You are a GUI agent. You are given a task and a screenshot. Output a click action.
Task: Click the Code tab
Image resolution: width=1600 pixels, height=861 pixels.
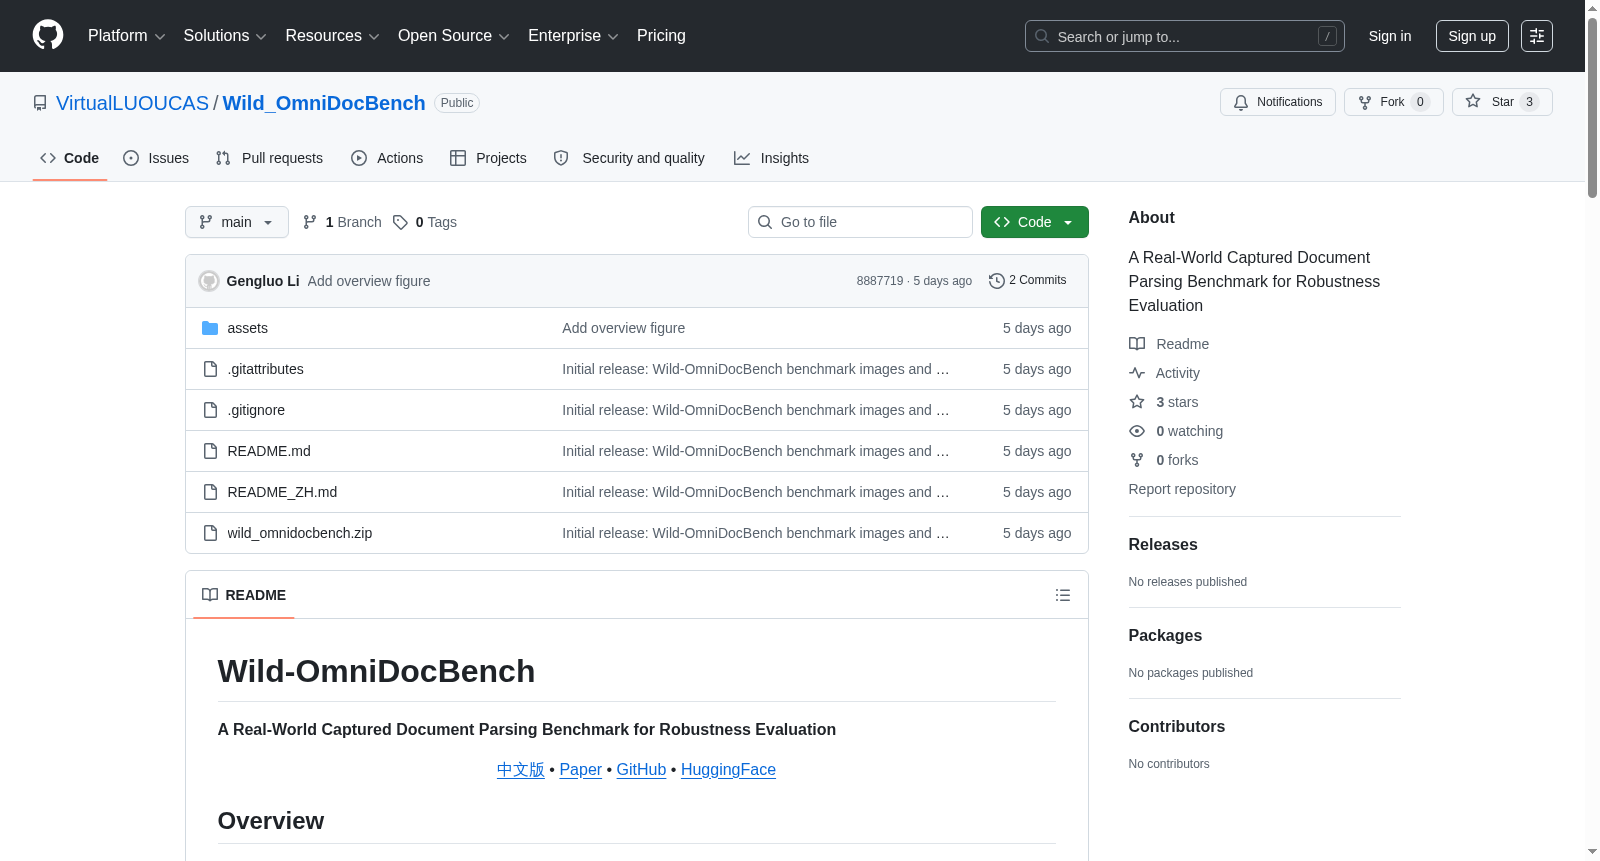[70, 158]
